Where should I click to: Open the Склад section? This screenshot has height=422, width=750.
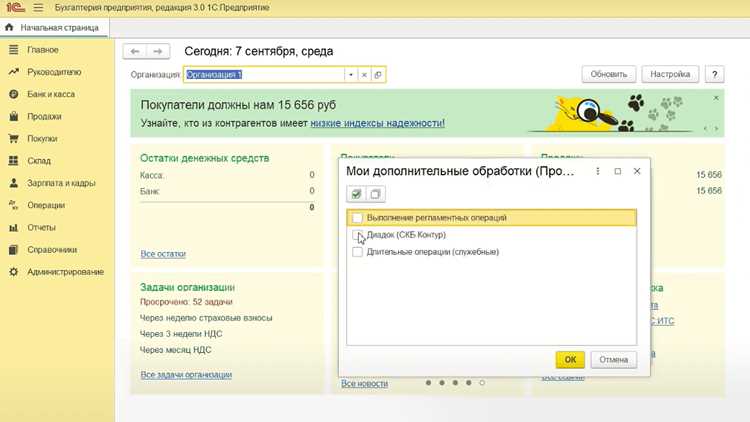coord(39,161)
